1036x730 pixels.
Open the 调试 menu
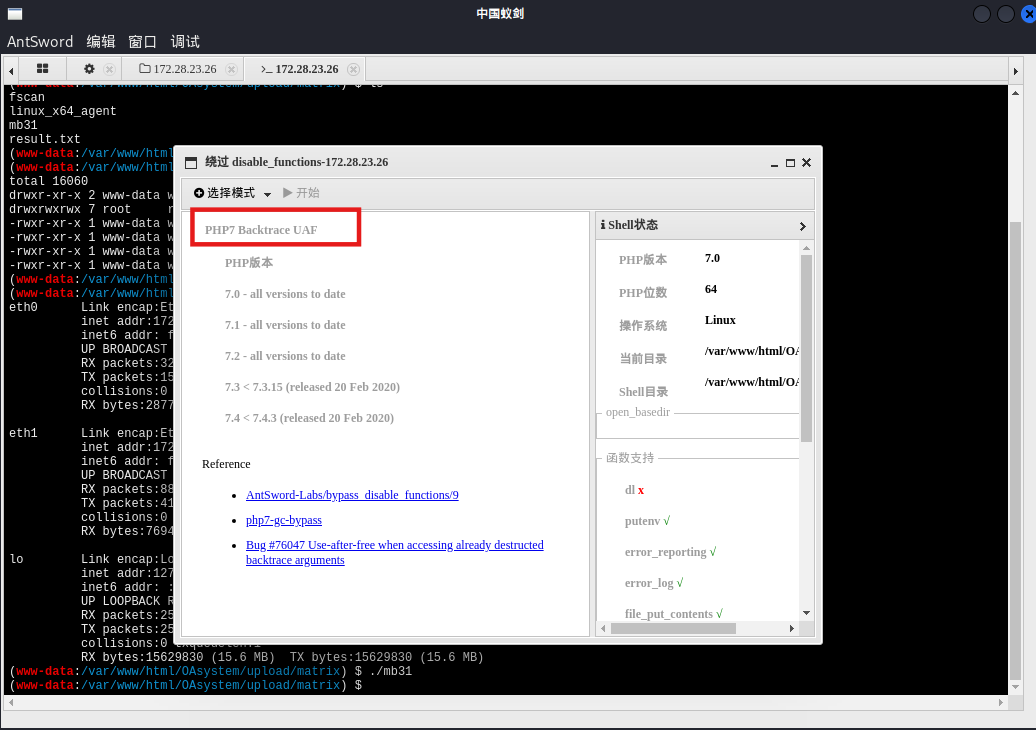pyautogui.click(x=185, y=42)
